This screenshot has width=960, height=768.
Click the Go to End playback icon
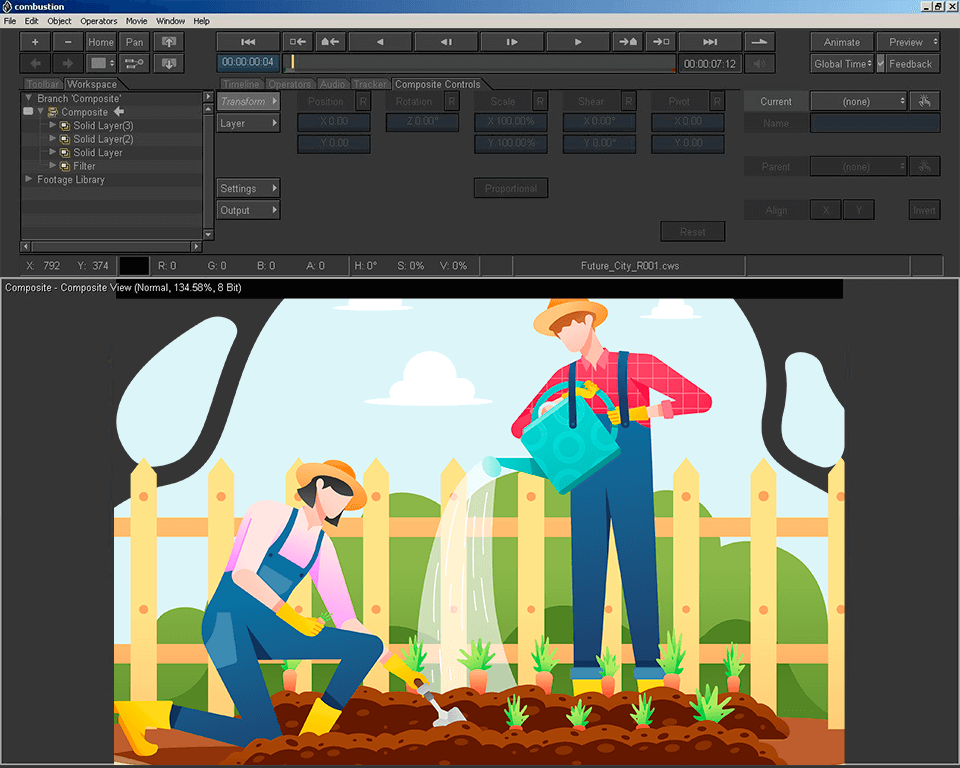[710, 41]
